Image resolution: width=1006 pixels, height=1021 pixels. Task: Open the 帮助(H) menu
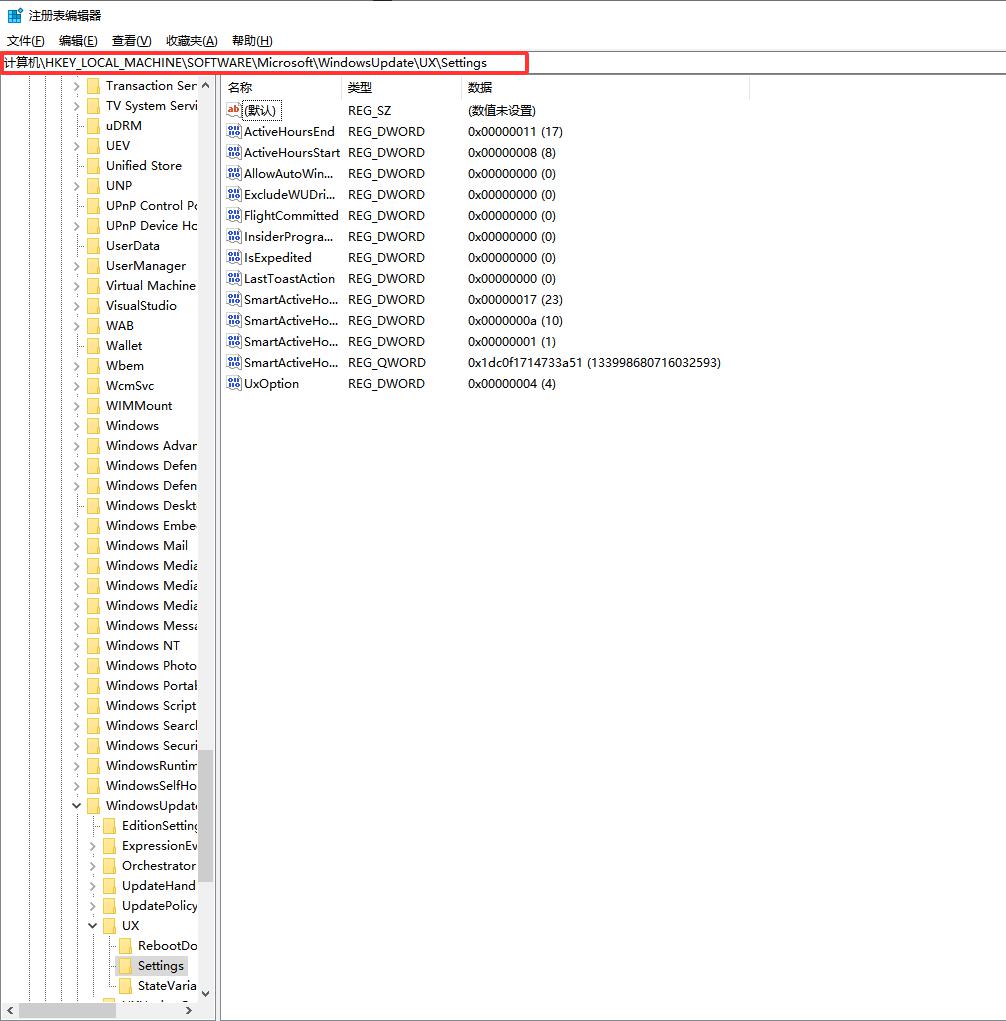click(252, 41)
